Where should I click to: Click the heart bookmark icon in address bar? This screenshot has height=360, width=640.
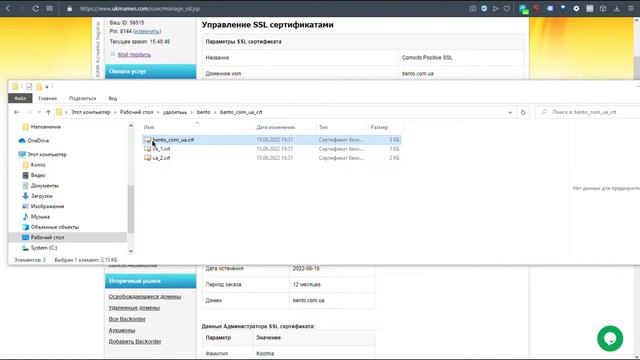pyautogui.click(x=507, y=8)
